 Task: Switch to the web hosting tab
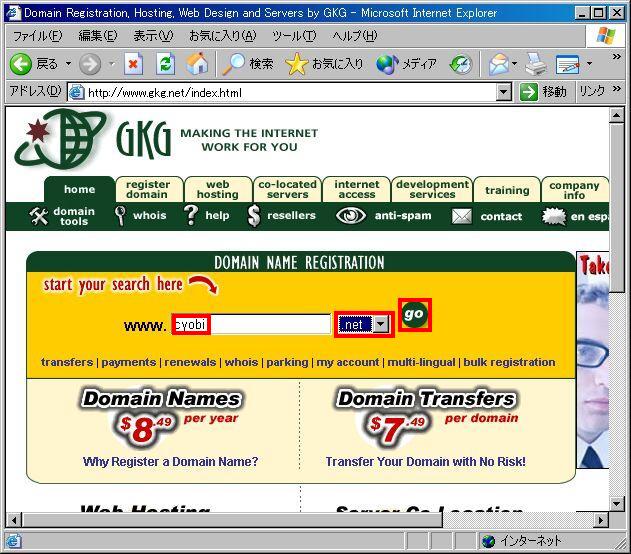tap(217, 189)
